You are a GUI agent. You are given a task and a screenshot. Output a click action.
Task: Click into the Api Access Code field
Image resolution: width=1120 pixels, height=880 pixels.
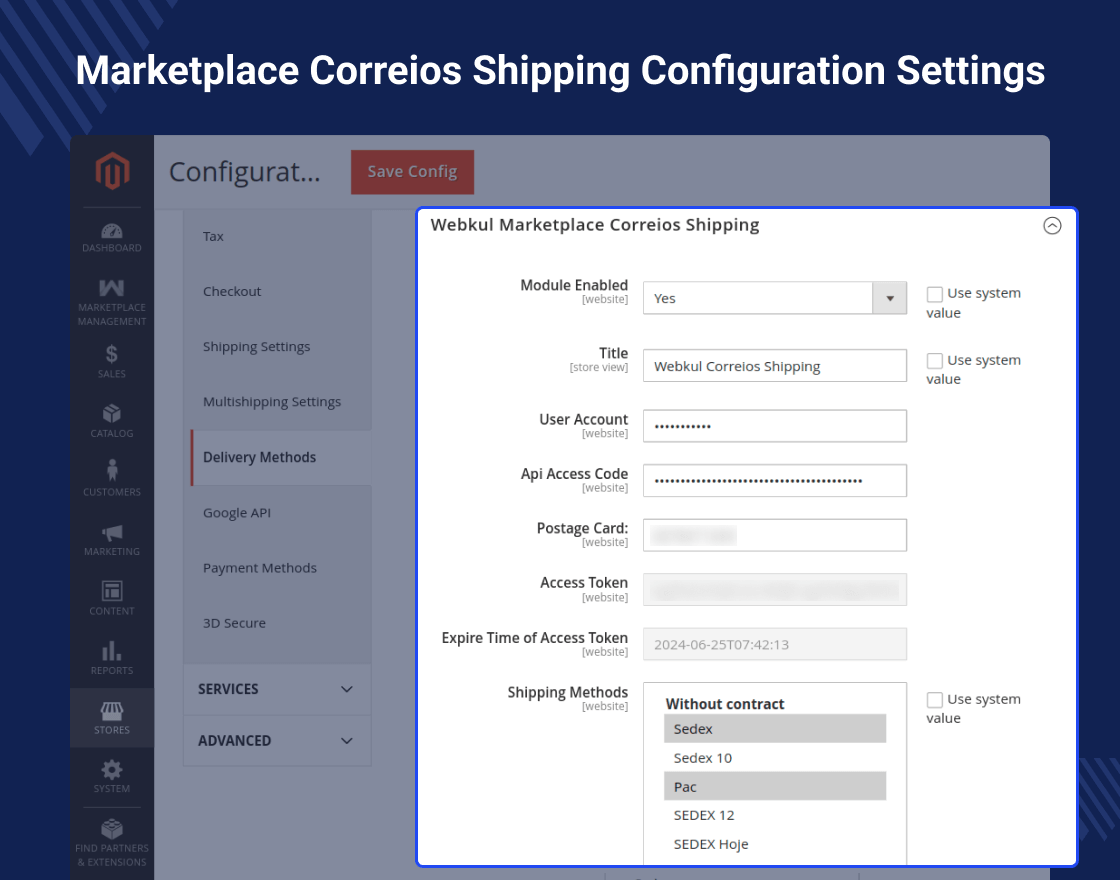(775, 481)
